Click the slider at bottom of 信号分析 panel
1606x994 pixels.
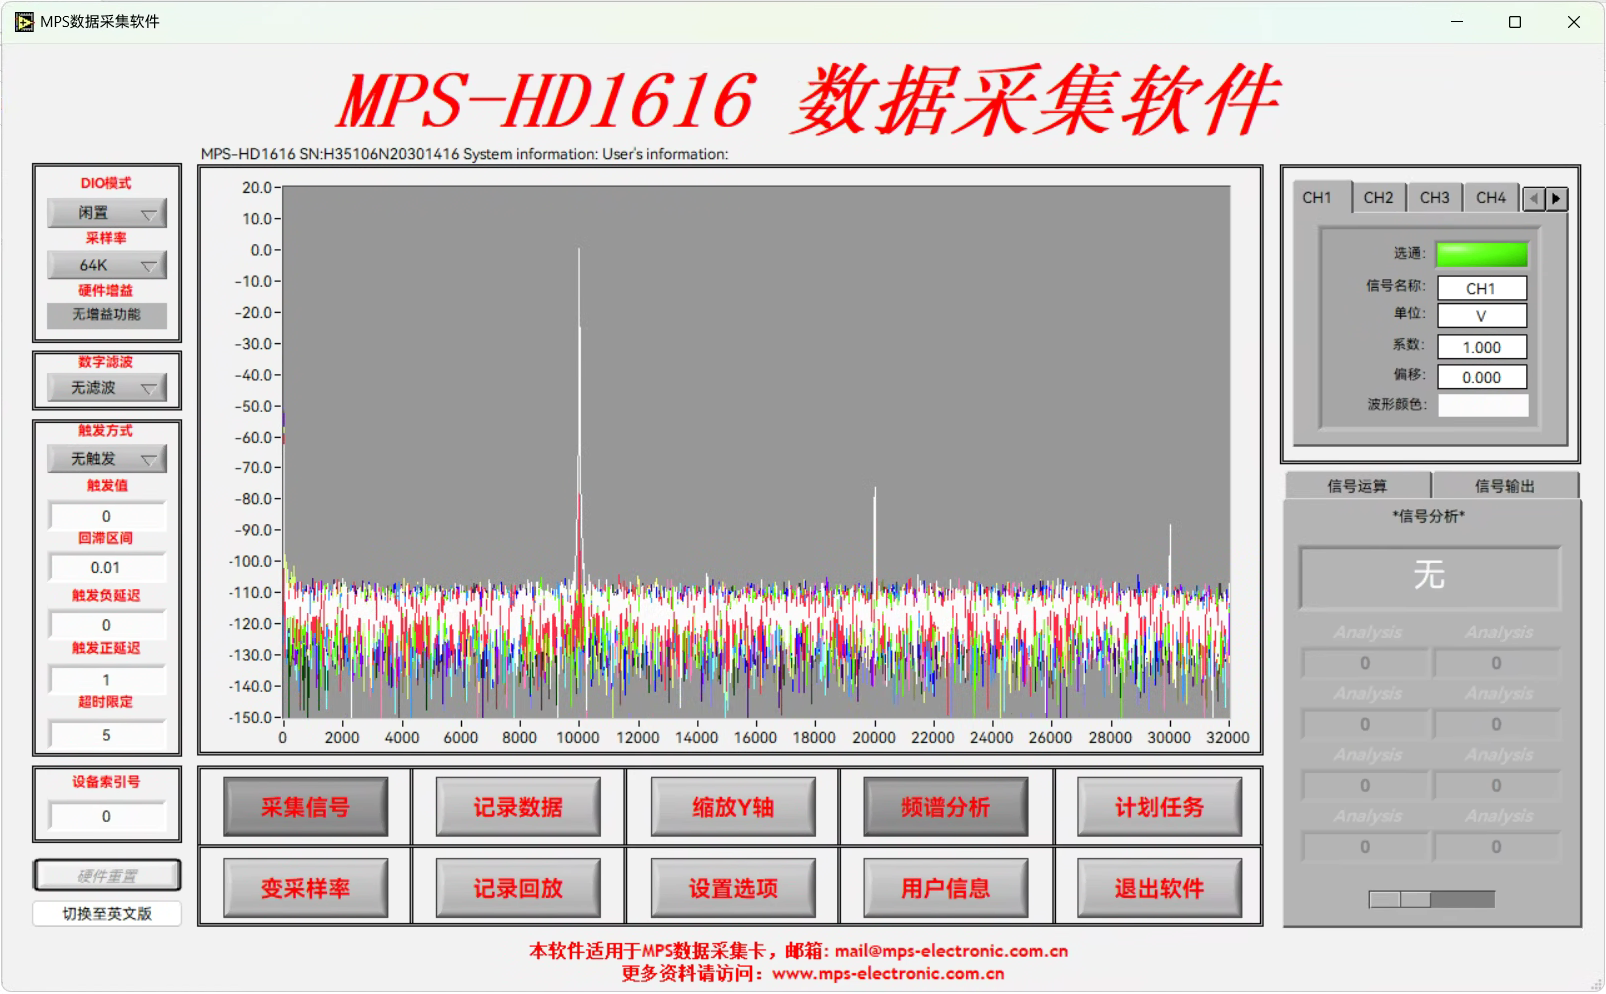[x=1431, y=899]
